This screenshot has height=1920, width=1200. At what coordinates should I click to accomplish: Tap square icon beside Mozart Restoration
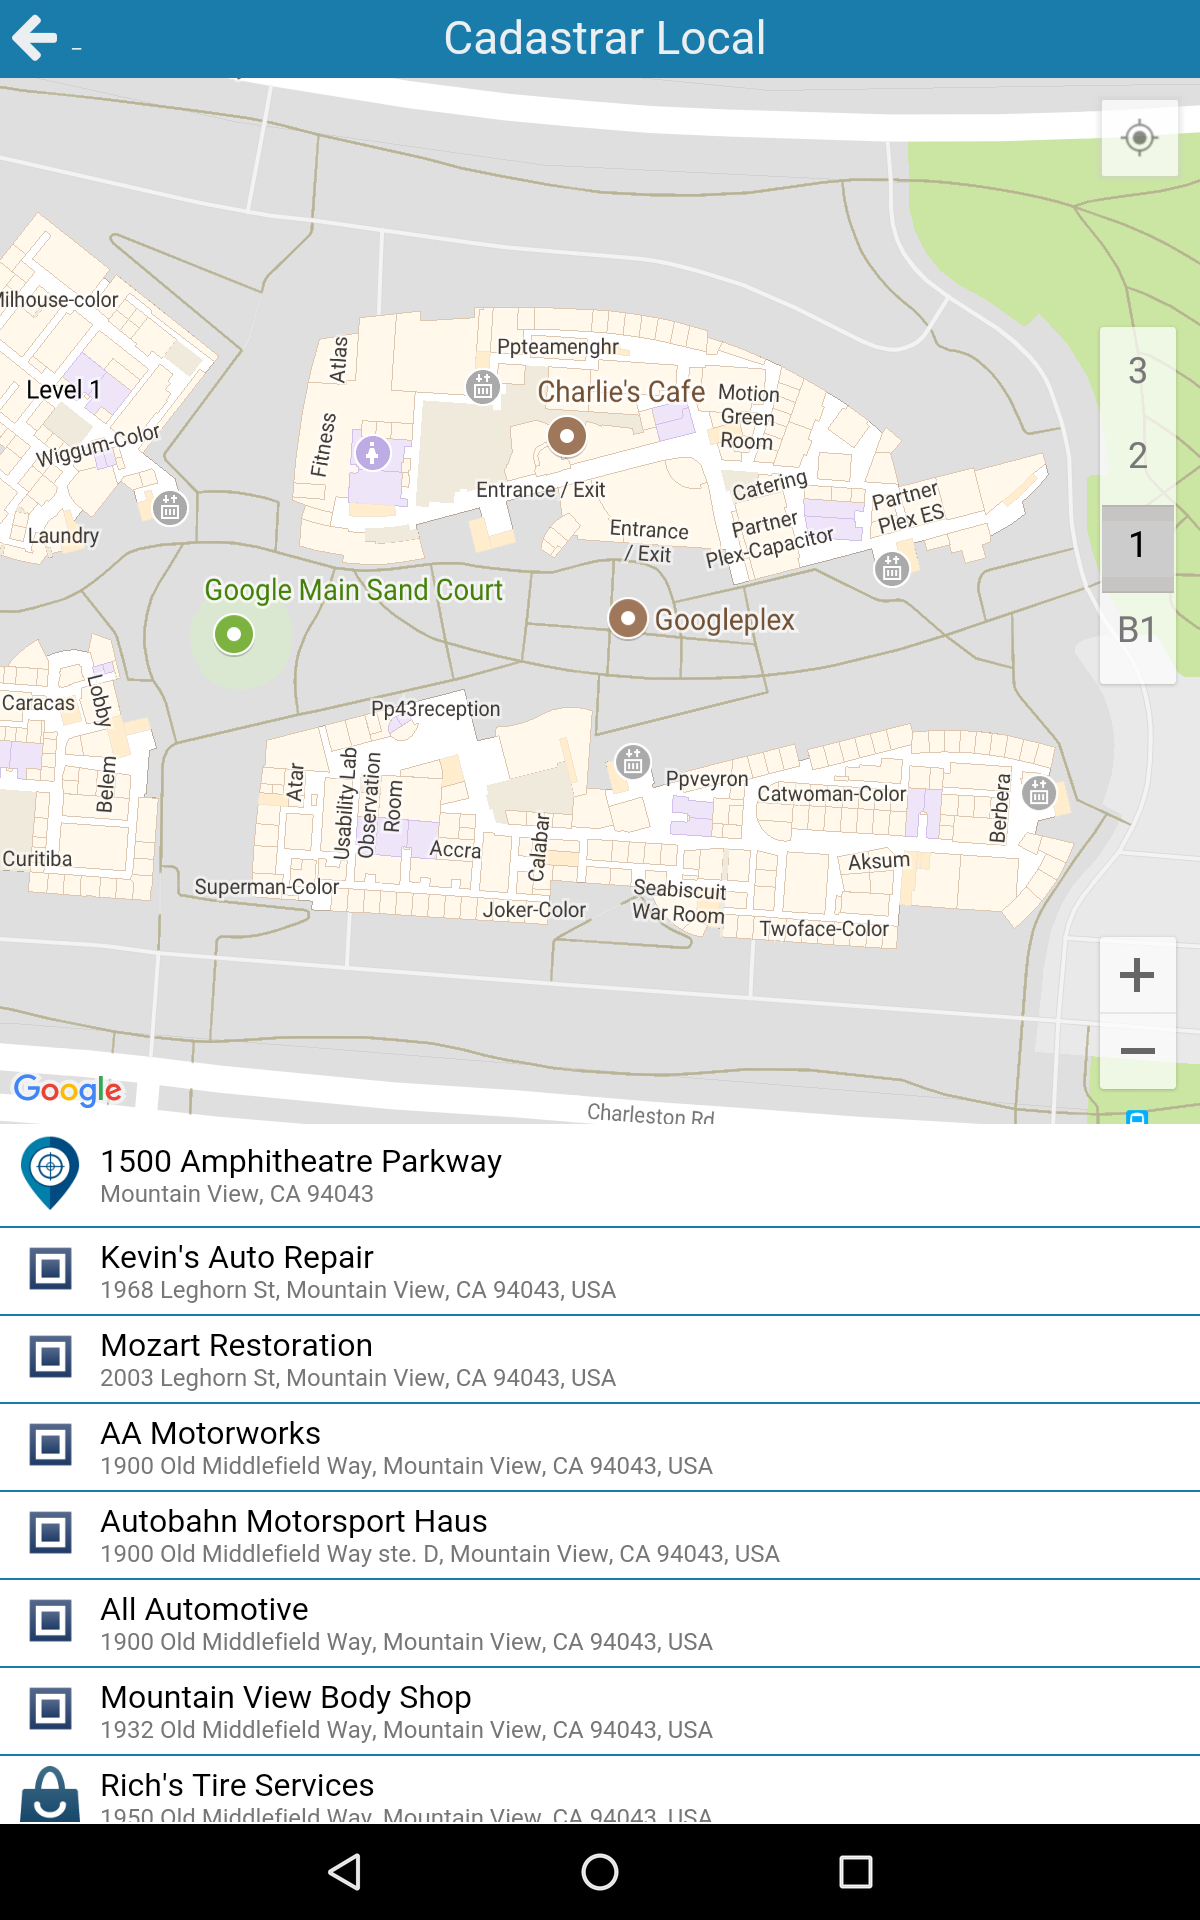50,1357
